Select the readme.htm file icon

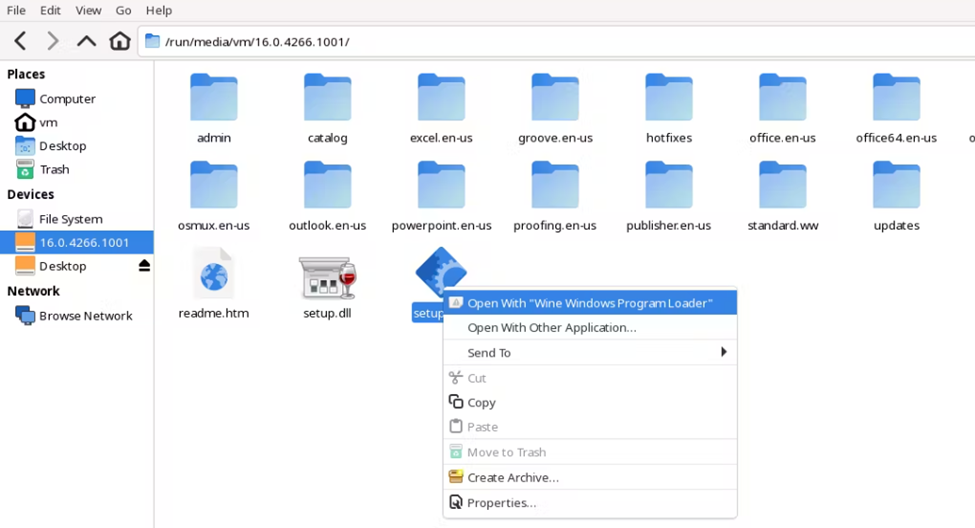[214, 275]
